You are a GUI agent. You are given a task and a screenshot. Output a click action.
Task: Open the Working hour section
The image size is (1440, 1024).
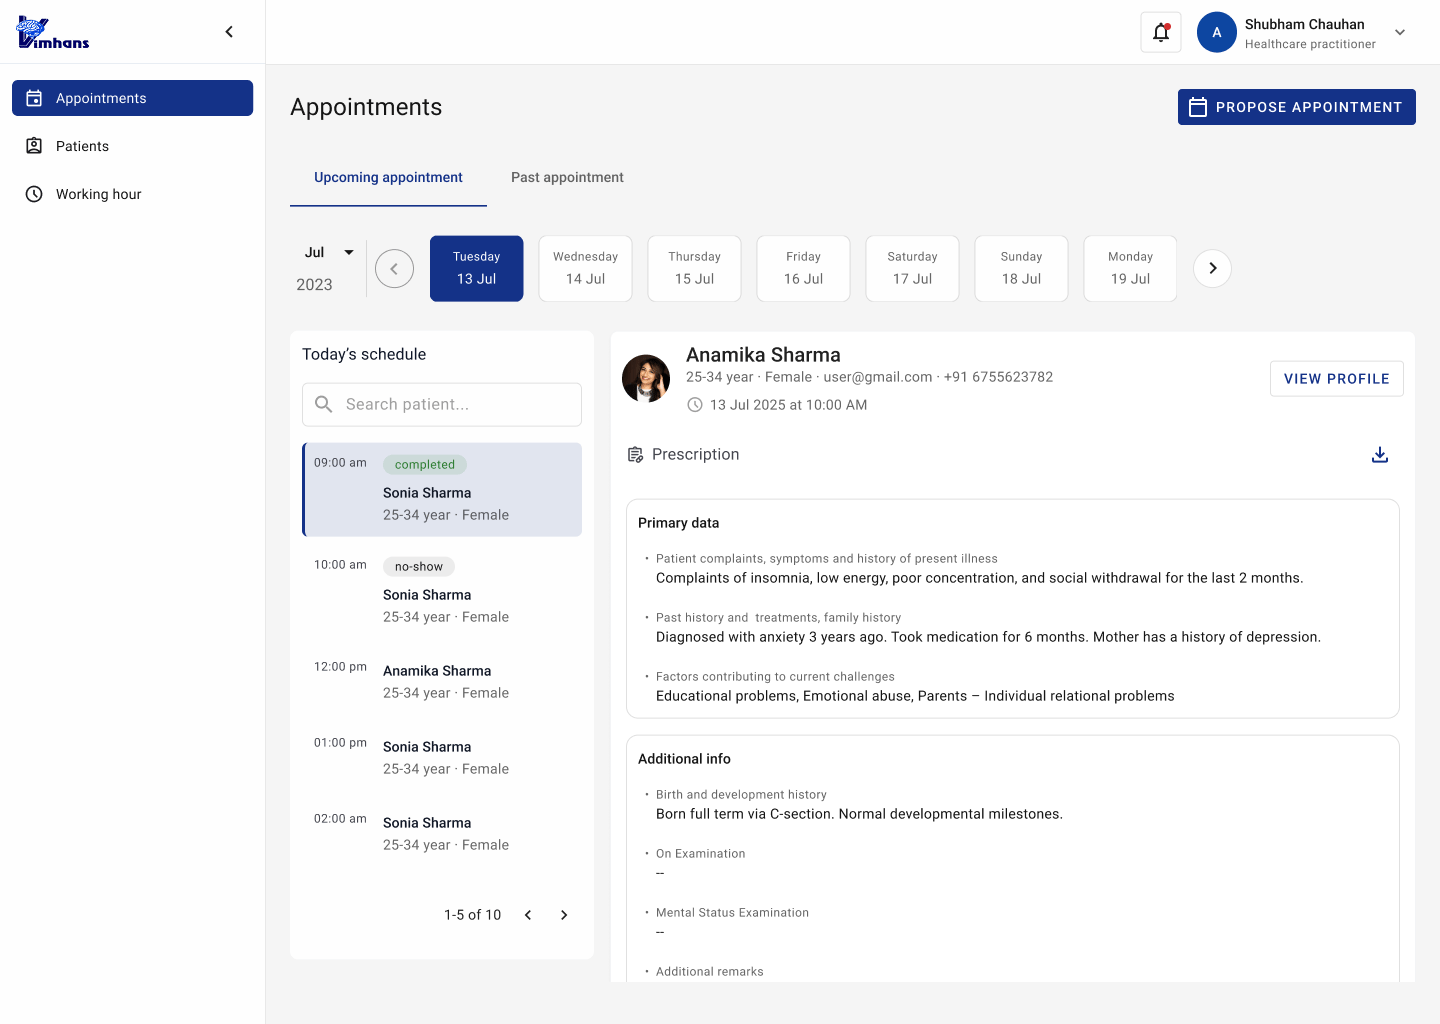98,193
